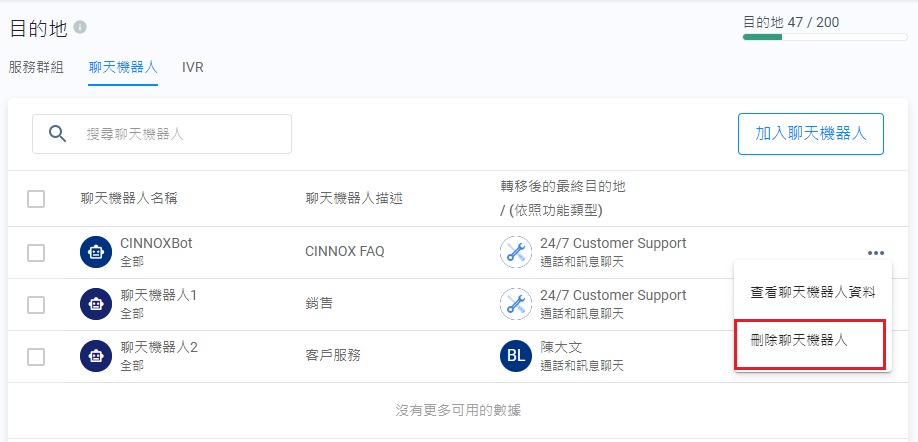Click the 聊天機器人1 robot avatar icon
The height and width of the screenshot is (442, 918).
[96, 304]
